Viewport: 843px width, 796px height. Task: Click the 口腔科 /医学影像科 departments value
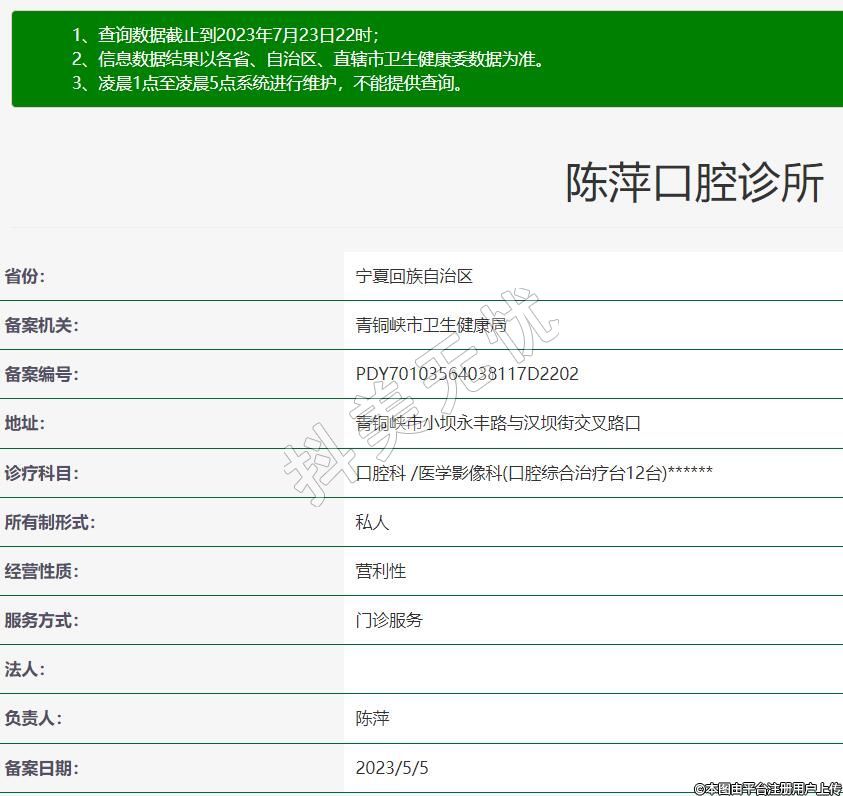pos(534,472)
